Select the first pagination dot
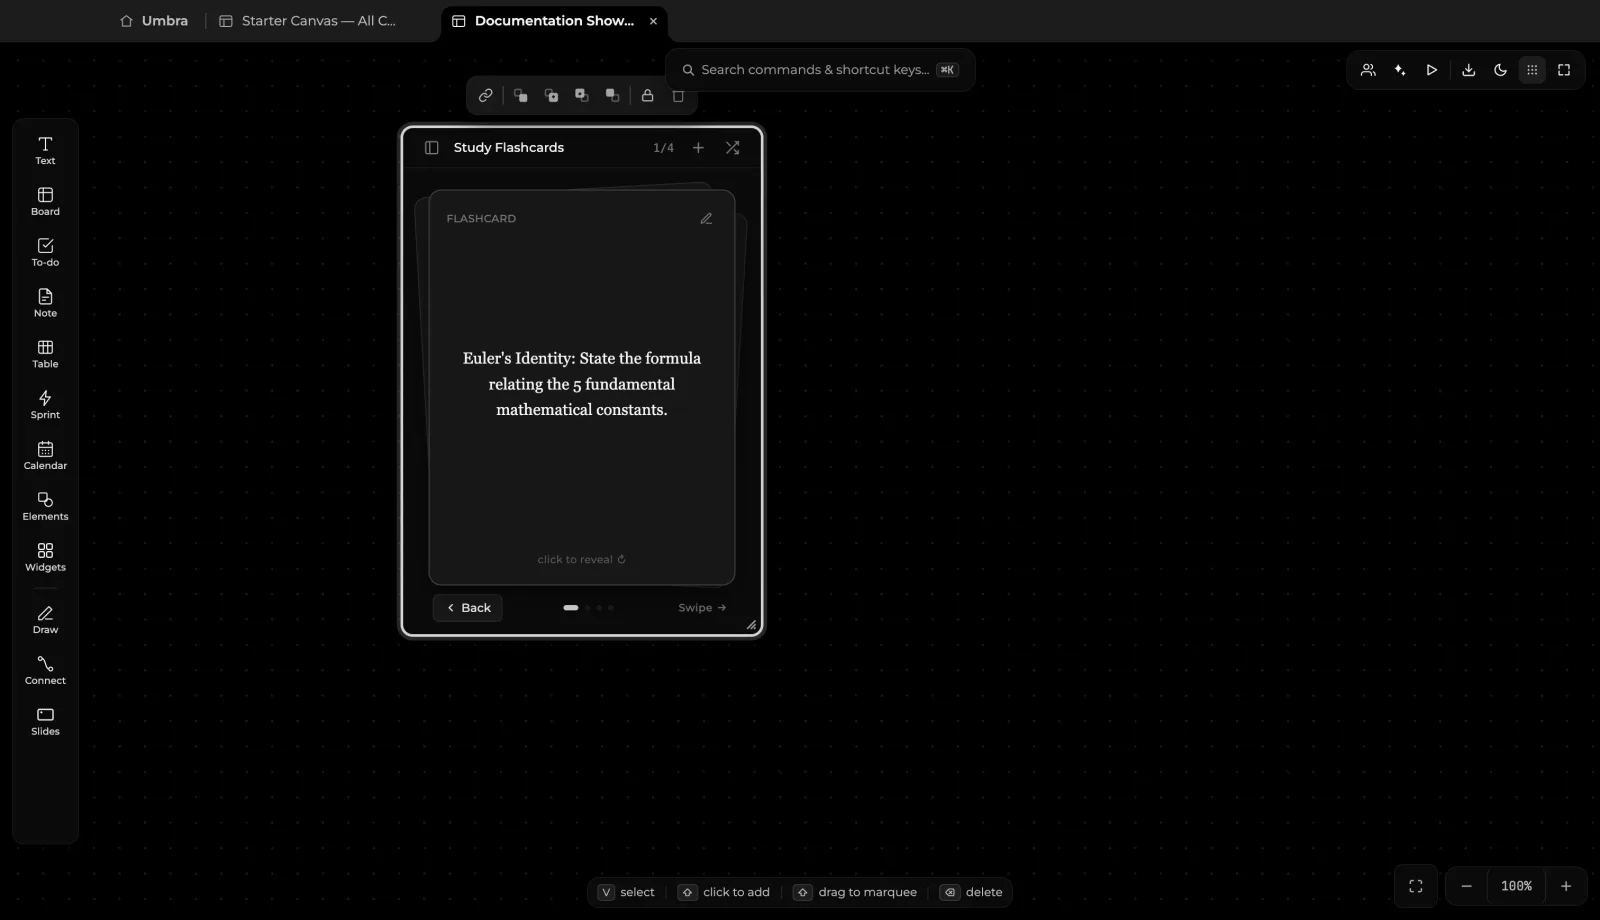Viewport: 1600px width, 920px height. tap(571, 607)
